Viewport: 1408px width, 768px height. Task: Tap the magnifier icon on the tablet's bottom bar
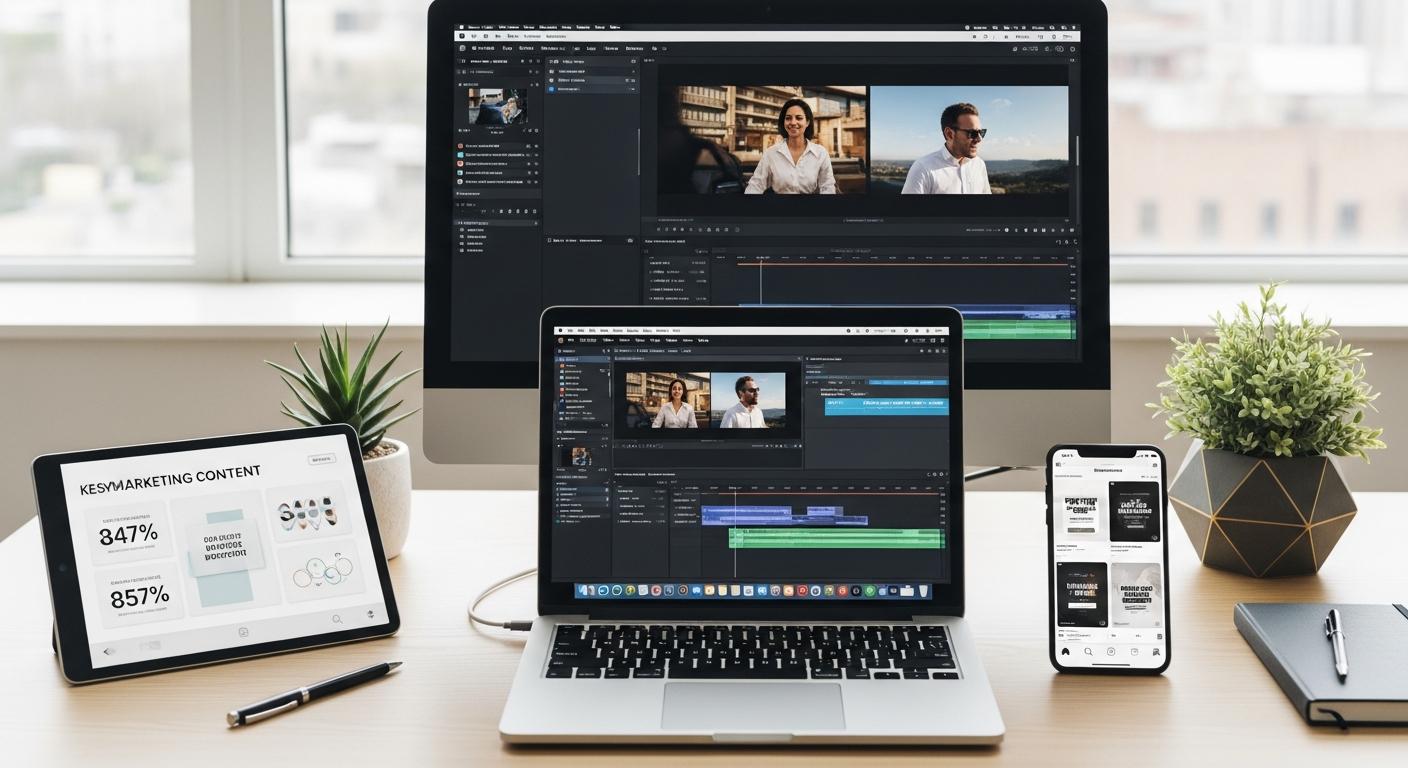[337, 619]
